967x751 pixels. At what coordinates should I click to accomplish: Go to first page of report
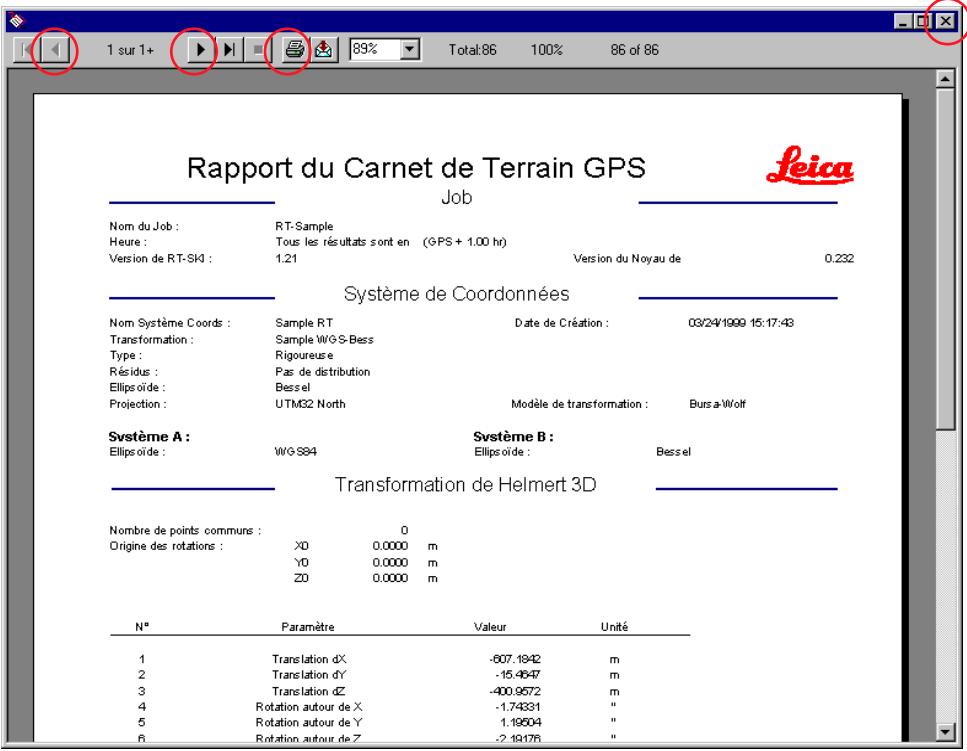coord(25,49)
